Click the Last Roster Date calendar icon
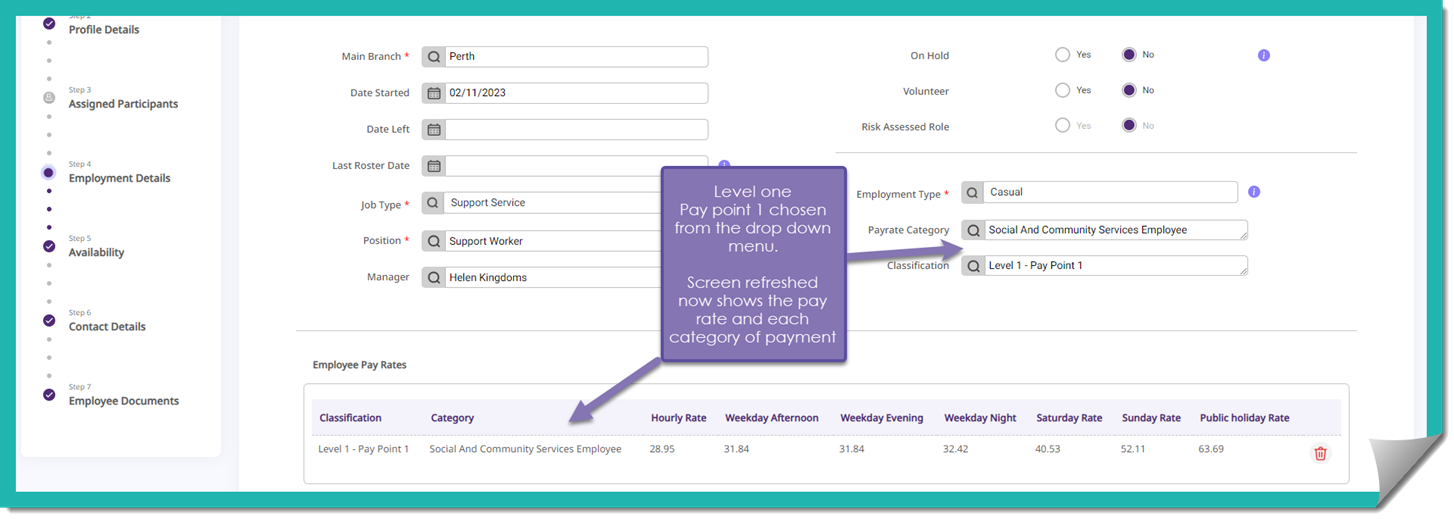 coord(434,166)
